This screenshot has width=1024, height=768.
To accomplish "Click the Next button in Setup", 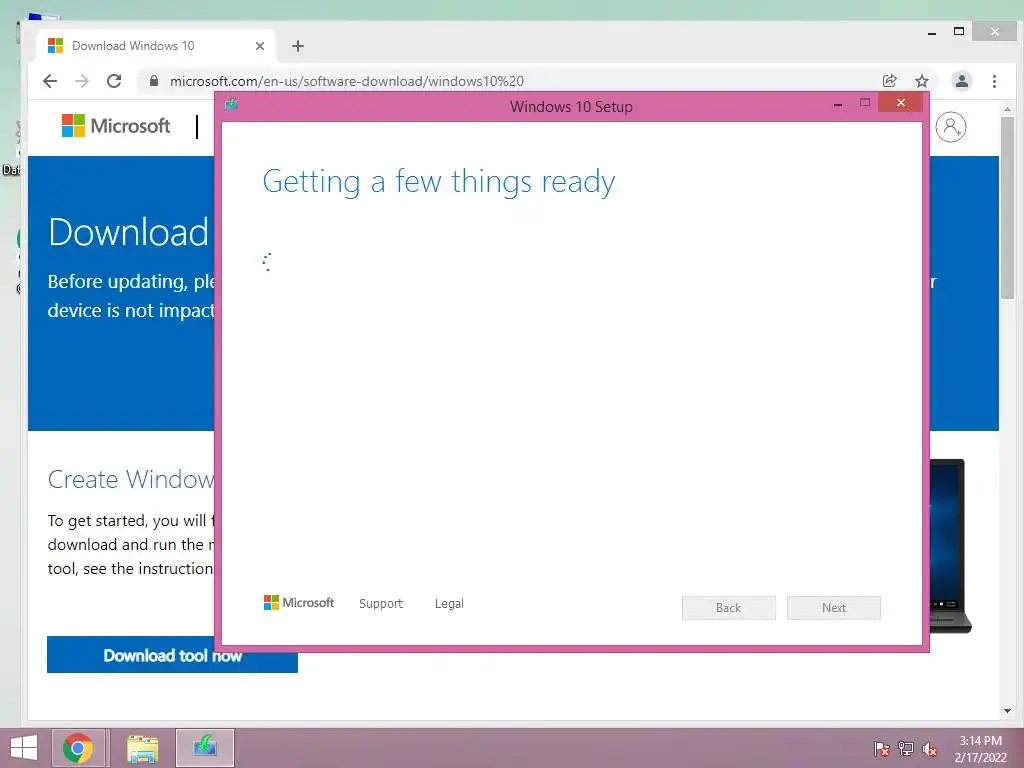I will [834, 608].
